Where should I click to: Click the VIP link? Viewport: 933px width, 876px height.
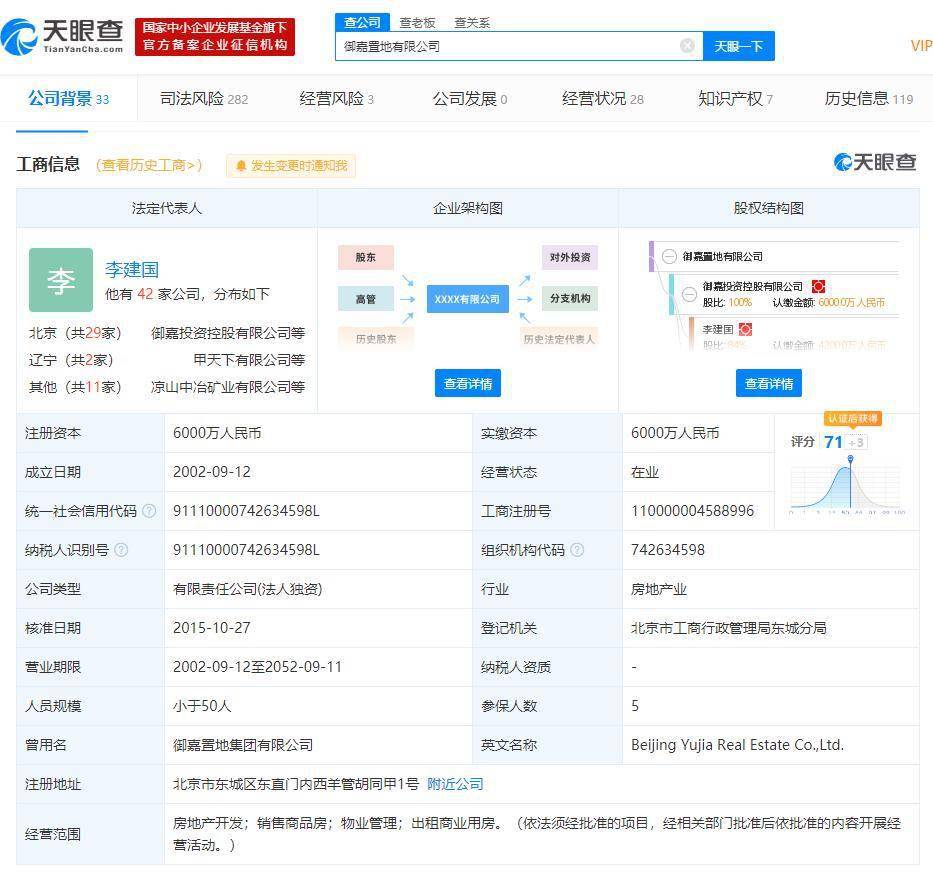coord(921,46)
